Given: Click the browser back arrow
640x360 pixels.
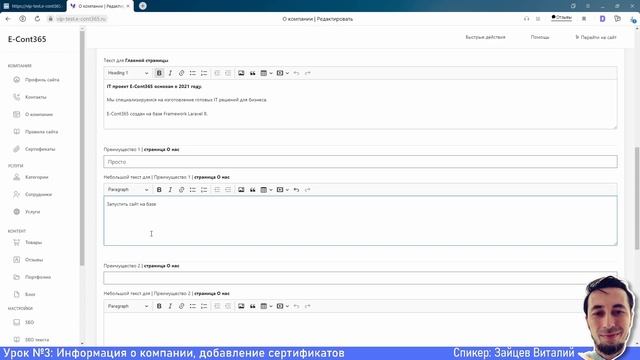Looking at the screenshot, I should pos(8,19).
